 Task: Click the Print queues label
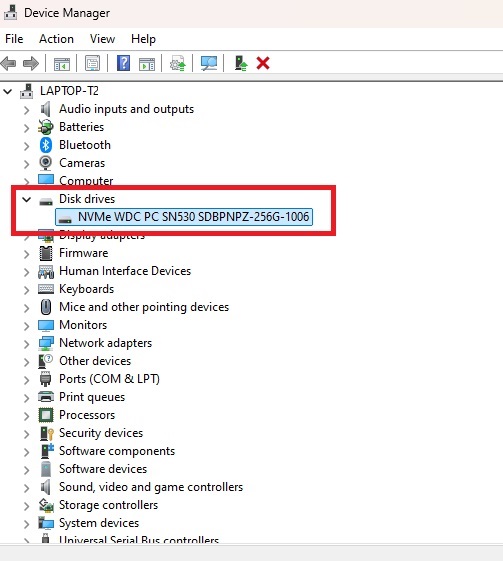tap(92, 397)
